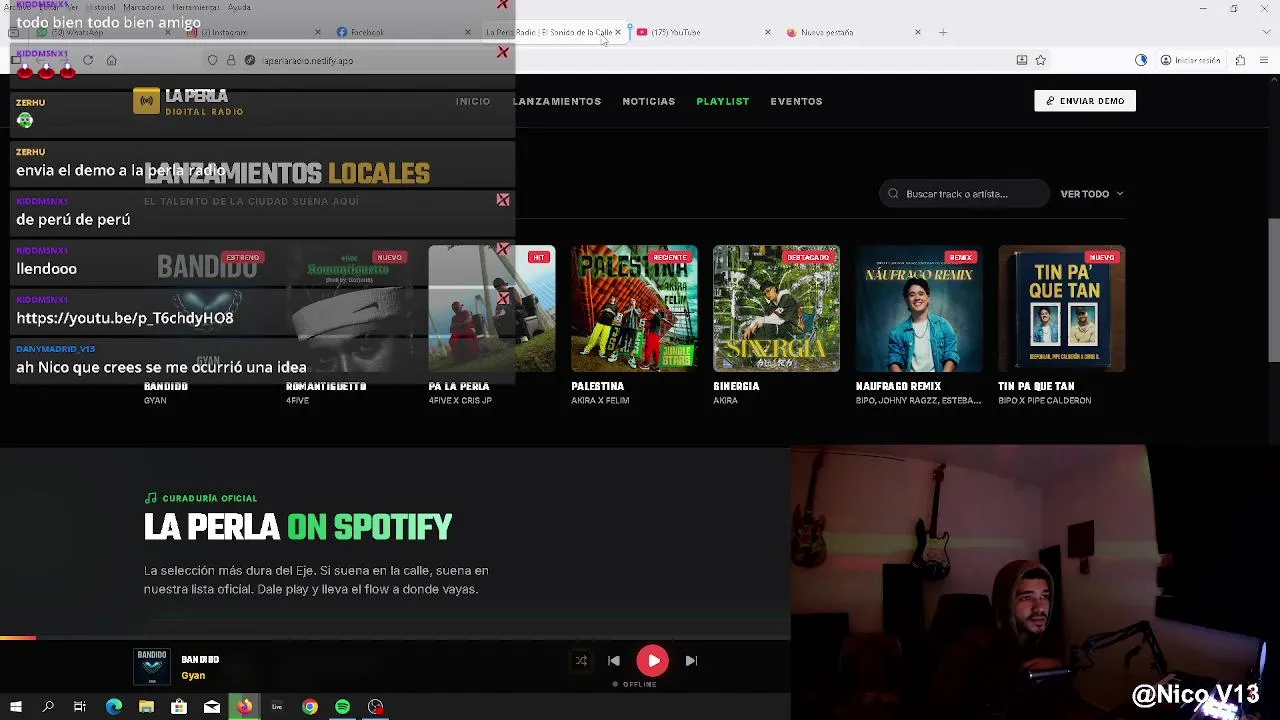Click Iniciar sesión in Firefox toolbar
Image resolution: width=1280 pixels, height=720 pixels.
1190,60
